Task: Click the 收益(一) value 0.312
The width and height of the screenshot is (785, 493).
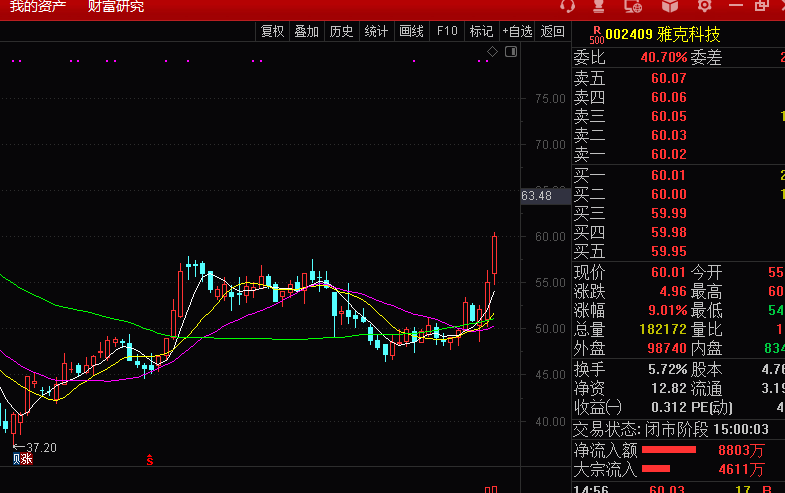Action: click(x=669, y=407)
